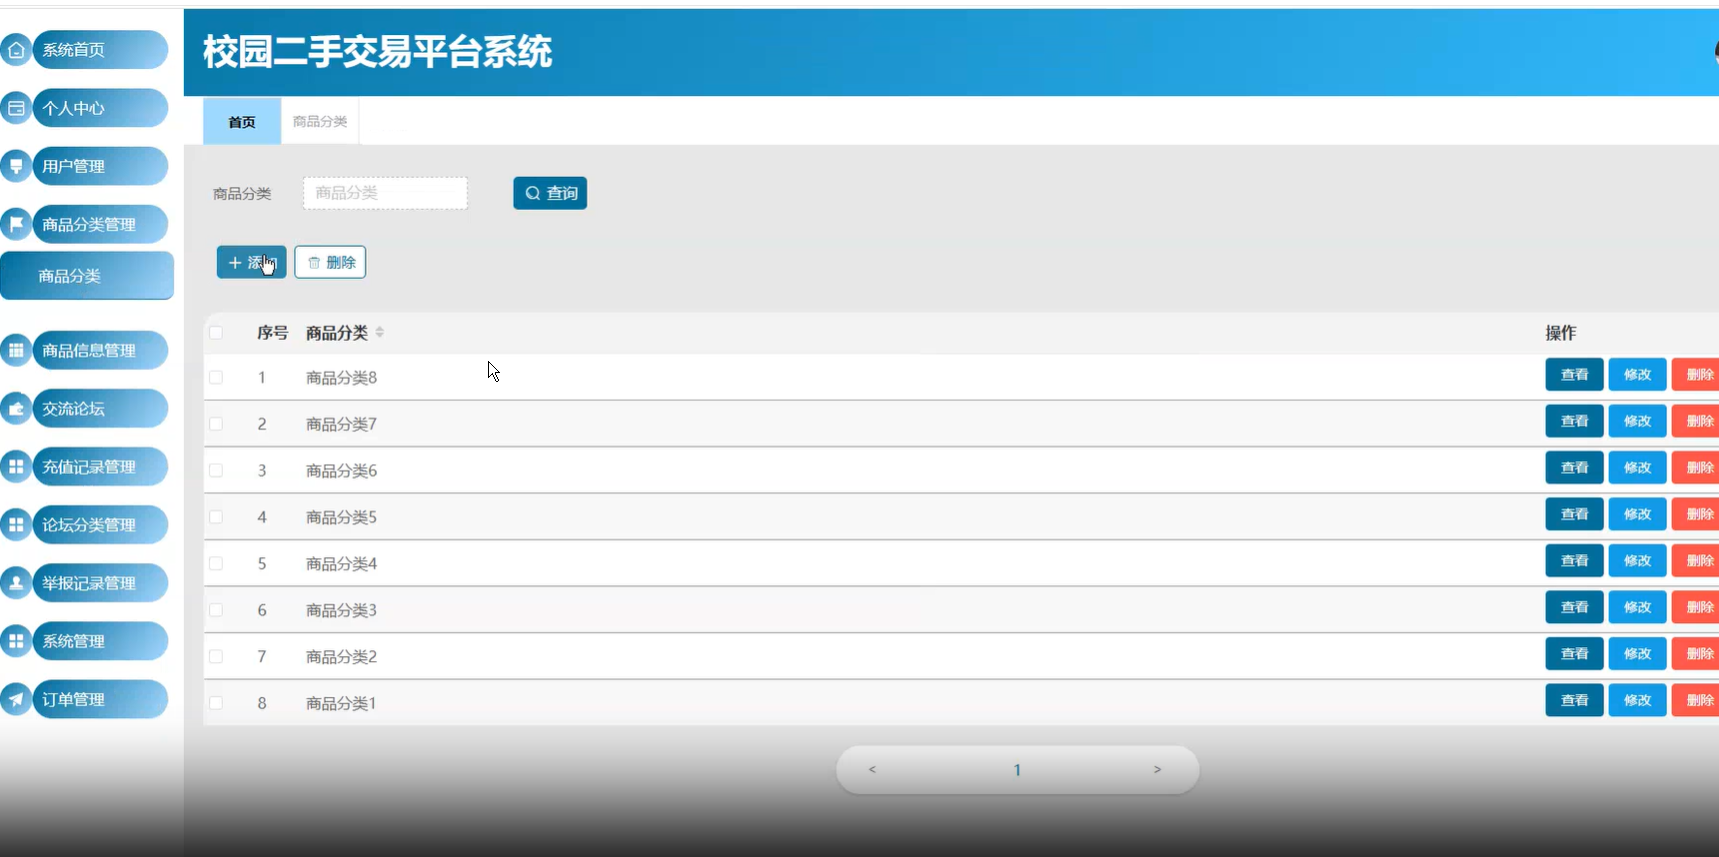The width and height of the screenshot is (1719, 857).
Task: Click the home icon beside 系统首页
Action: click(x=16, y=50)
